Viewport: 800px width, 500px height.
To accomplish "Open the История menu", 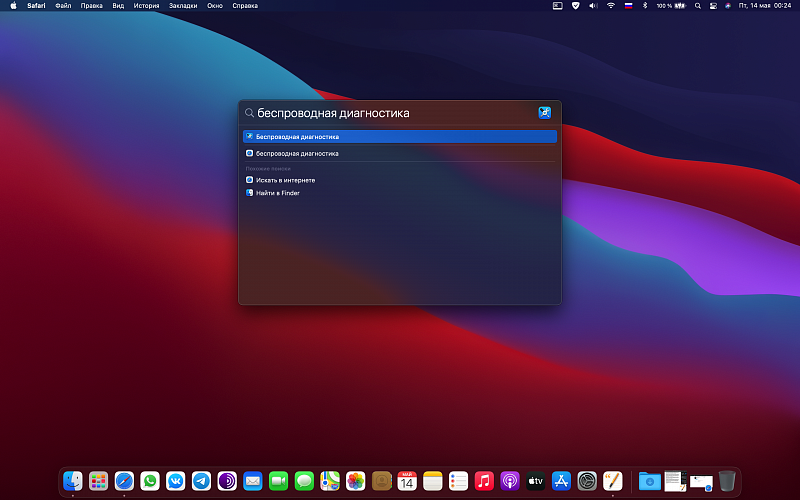I will (146, 6).
